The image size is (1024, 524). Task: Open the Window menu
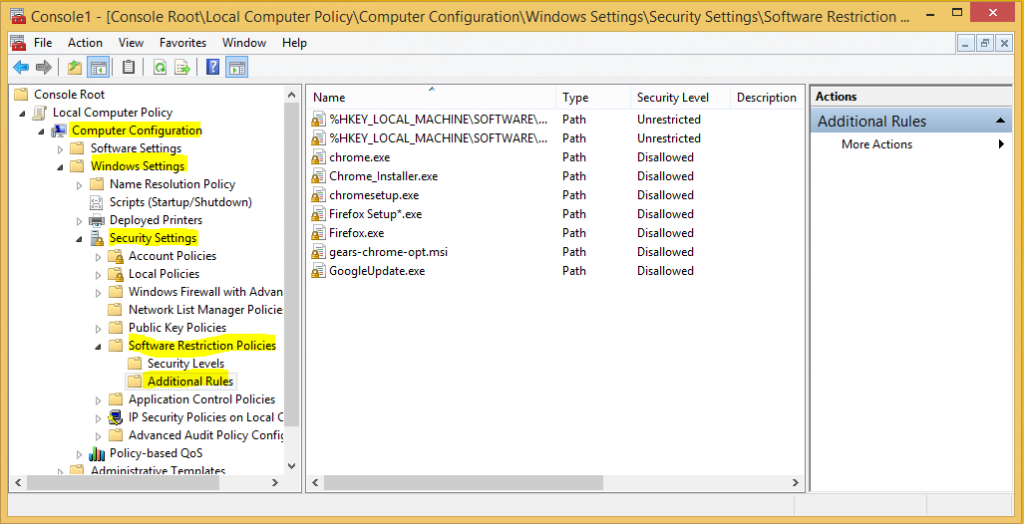pyautogui.click(x=244, y=42)
